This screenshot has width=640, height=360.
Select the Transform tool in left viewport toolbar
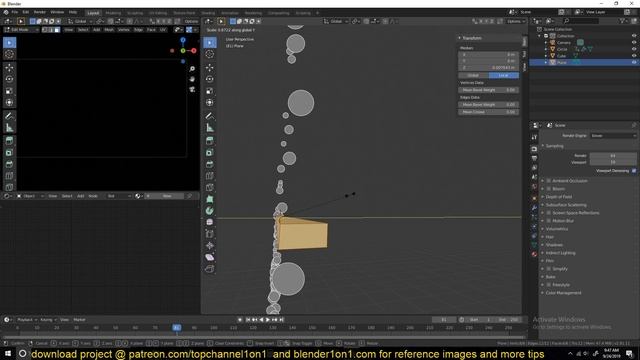tap(9, 102)
